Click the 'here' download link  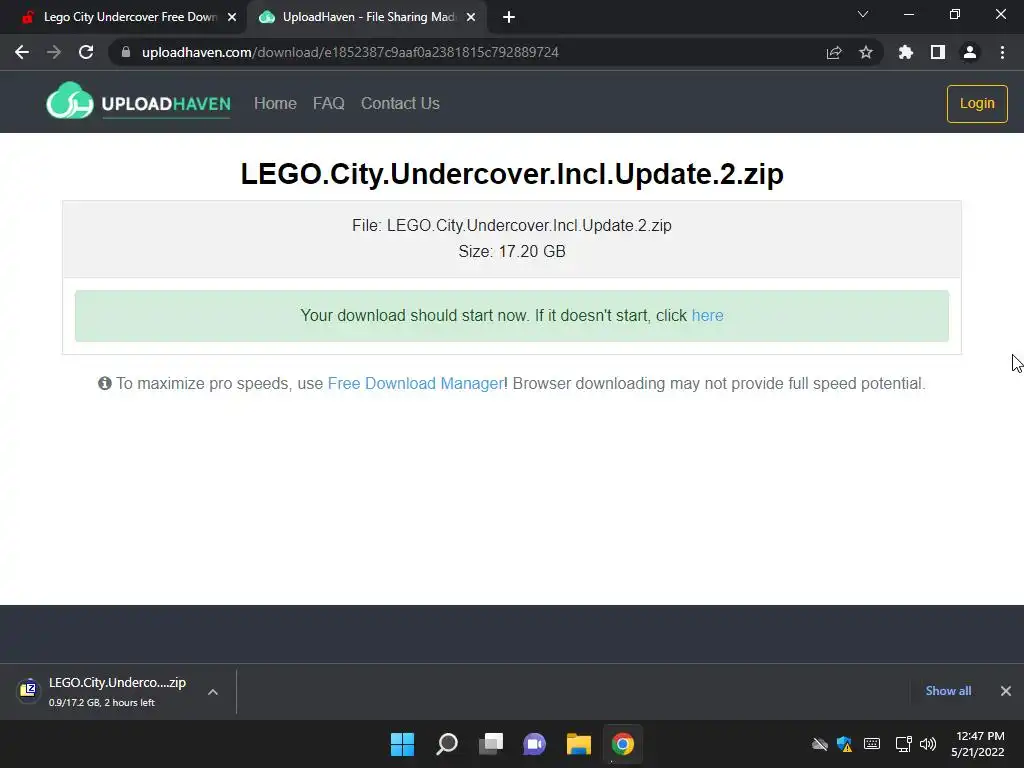click(707, 315)
